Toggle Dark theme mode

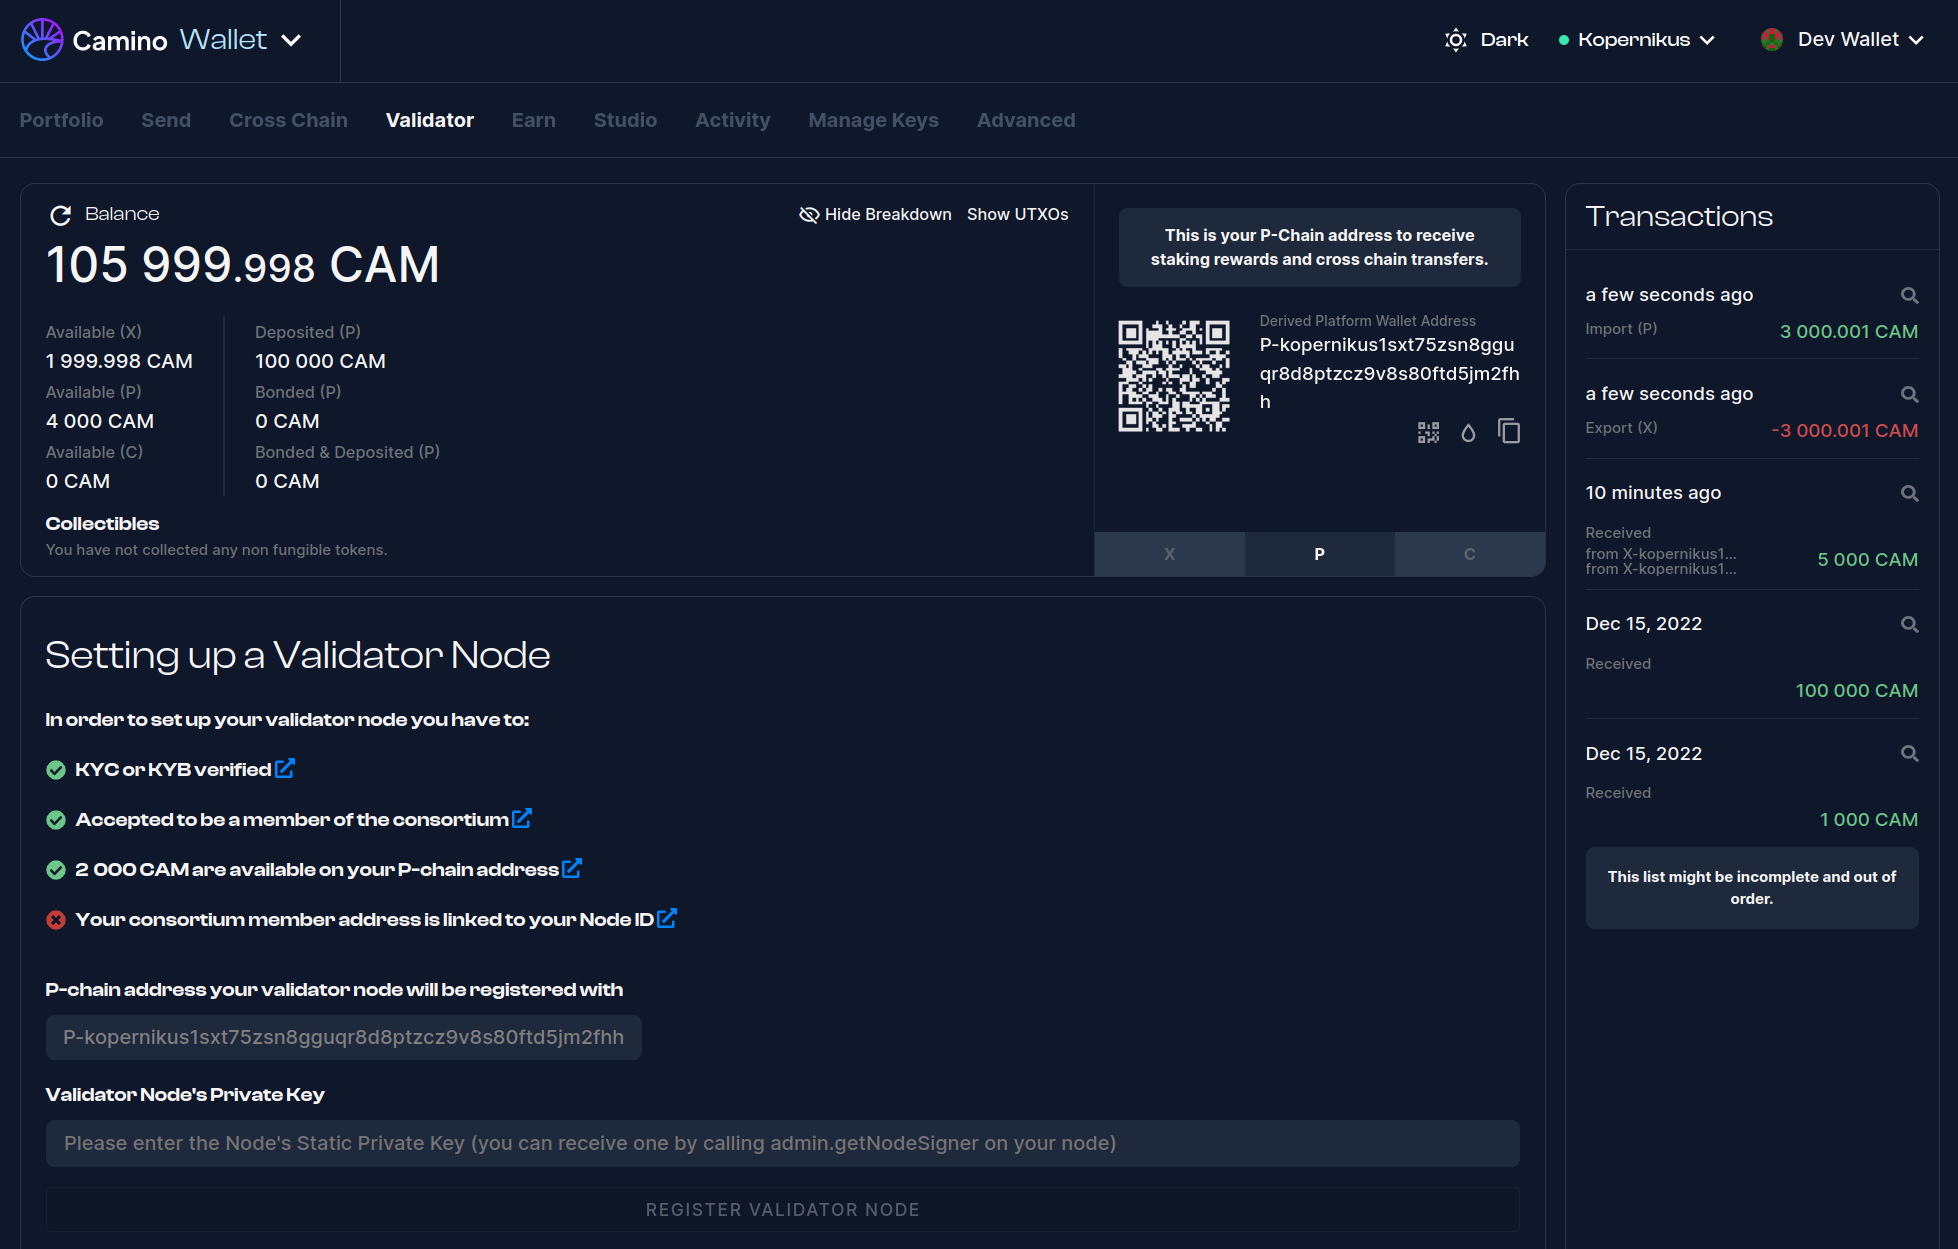[1487, 40]
